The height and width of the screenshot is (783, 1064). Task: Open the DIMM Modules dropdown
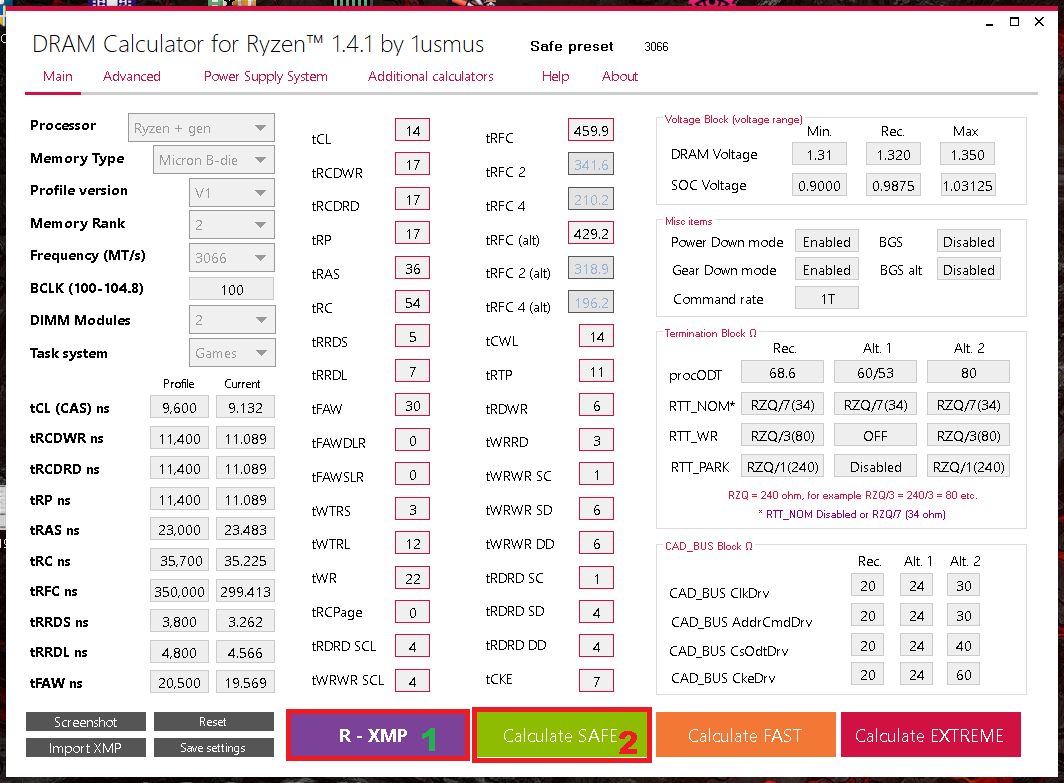point(231,320)
